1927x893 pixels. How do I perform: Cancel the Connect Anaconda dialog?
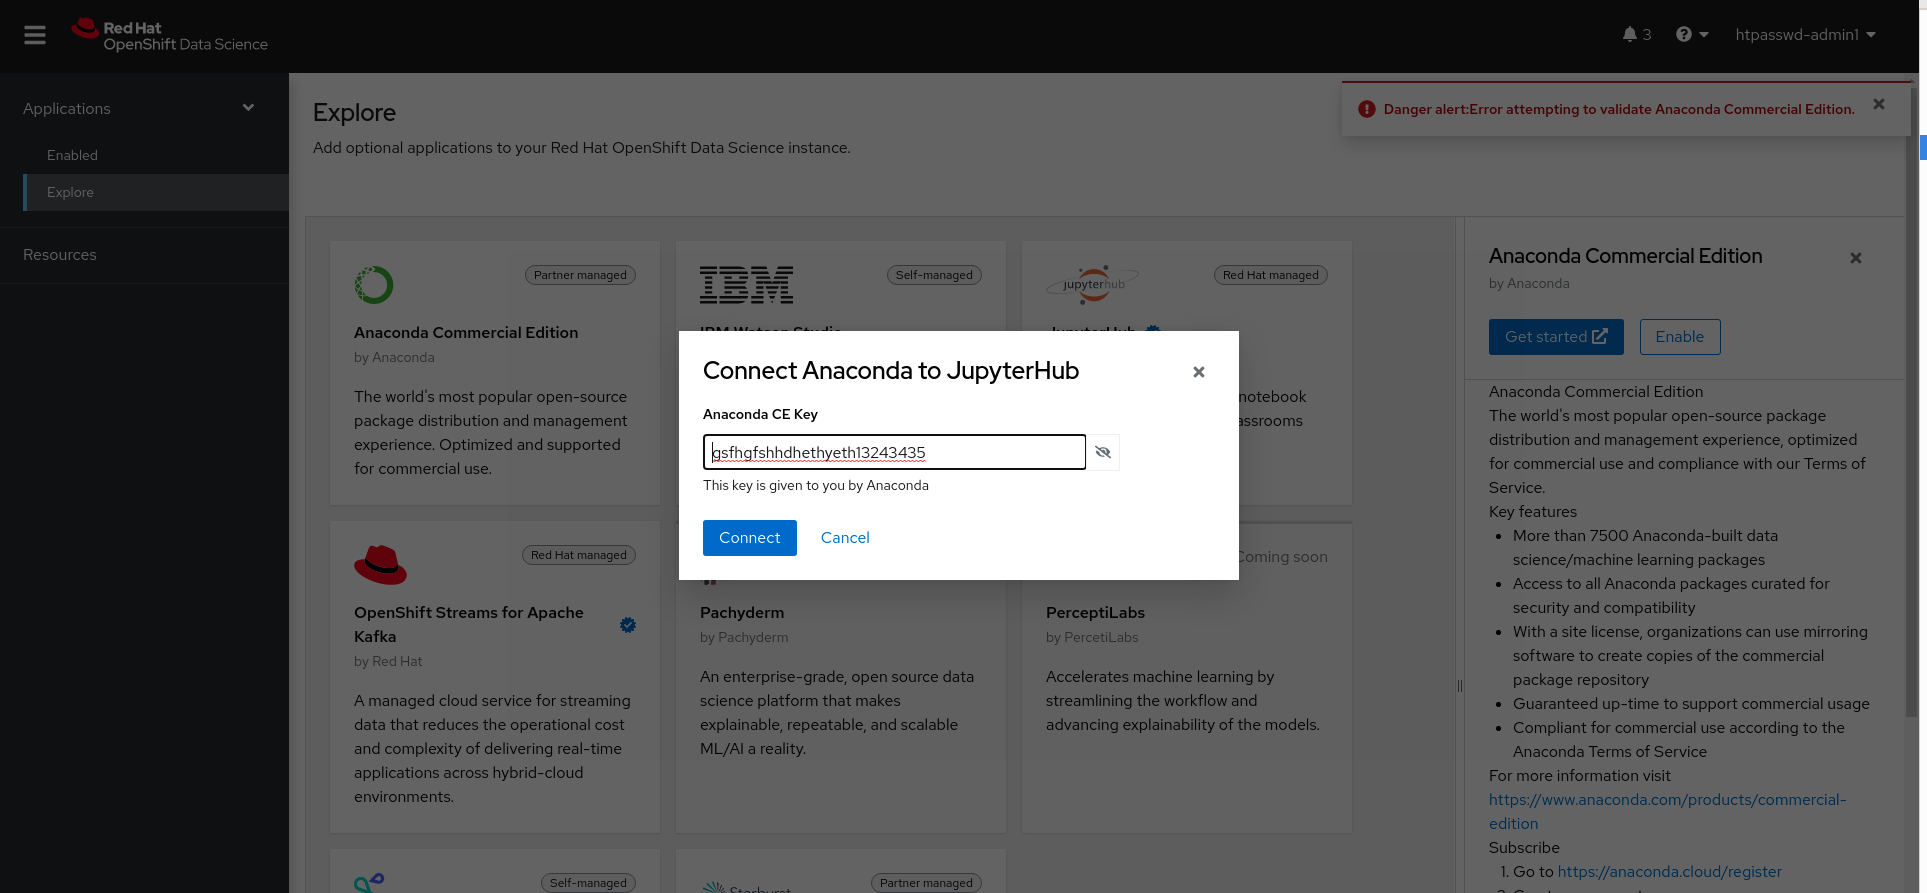(845, 538)
